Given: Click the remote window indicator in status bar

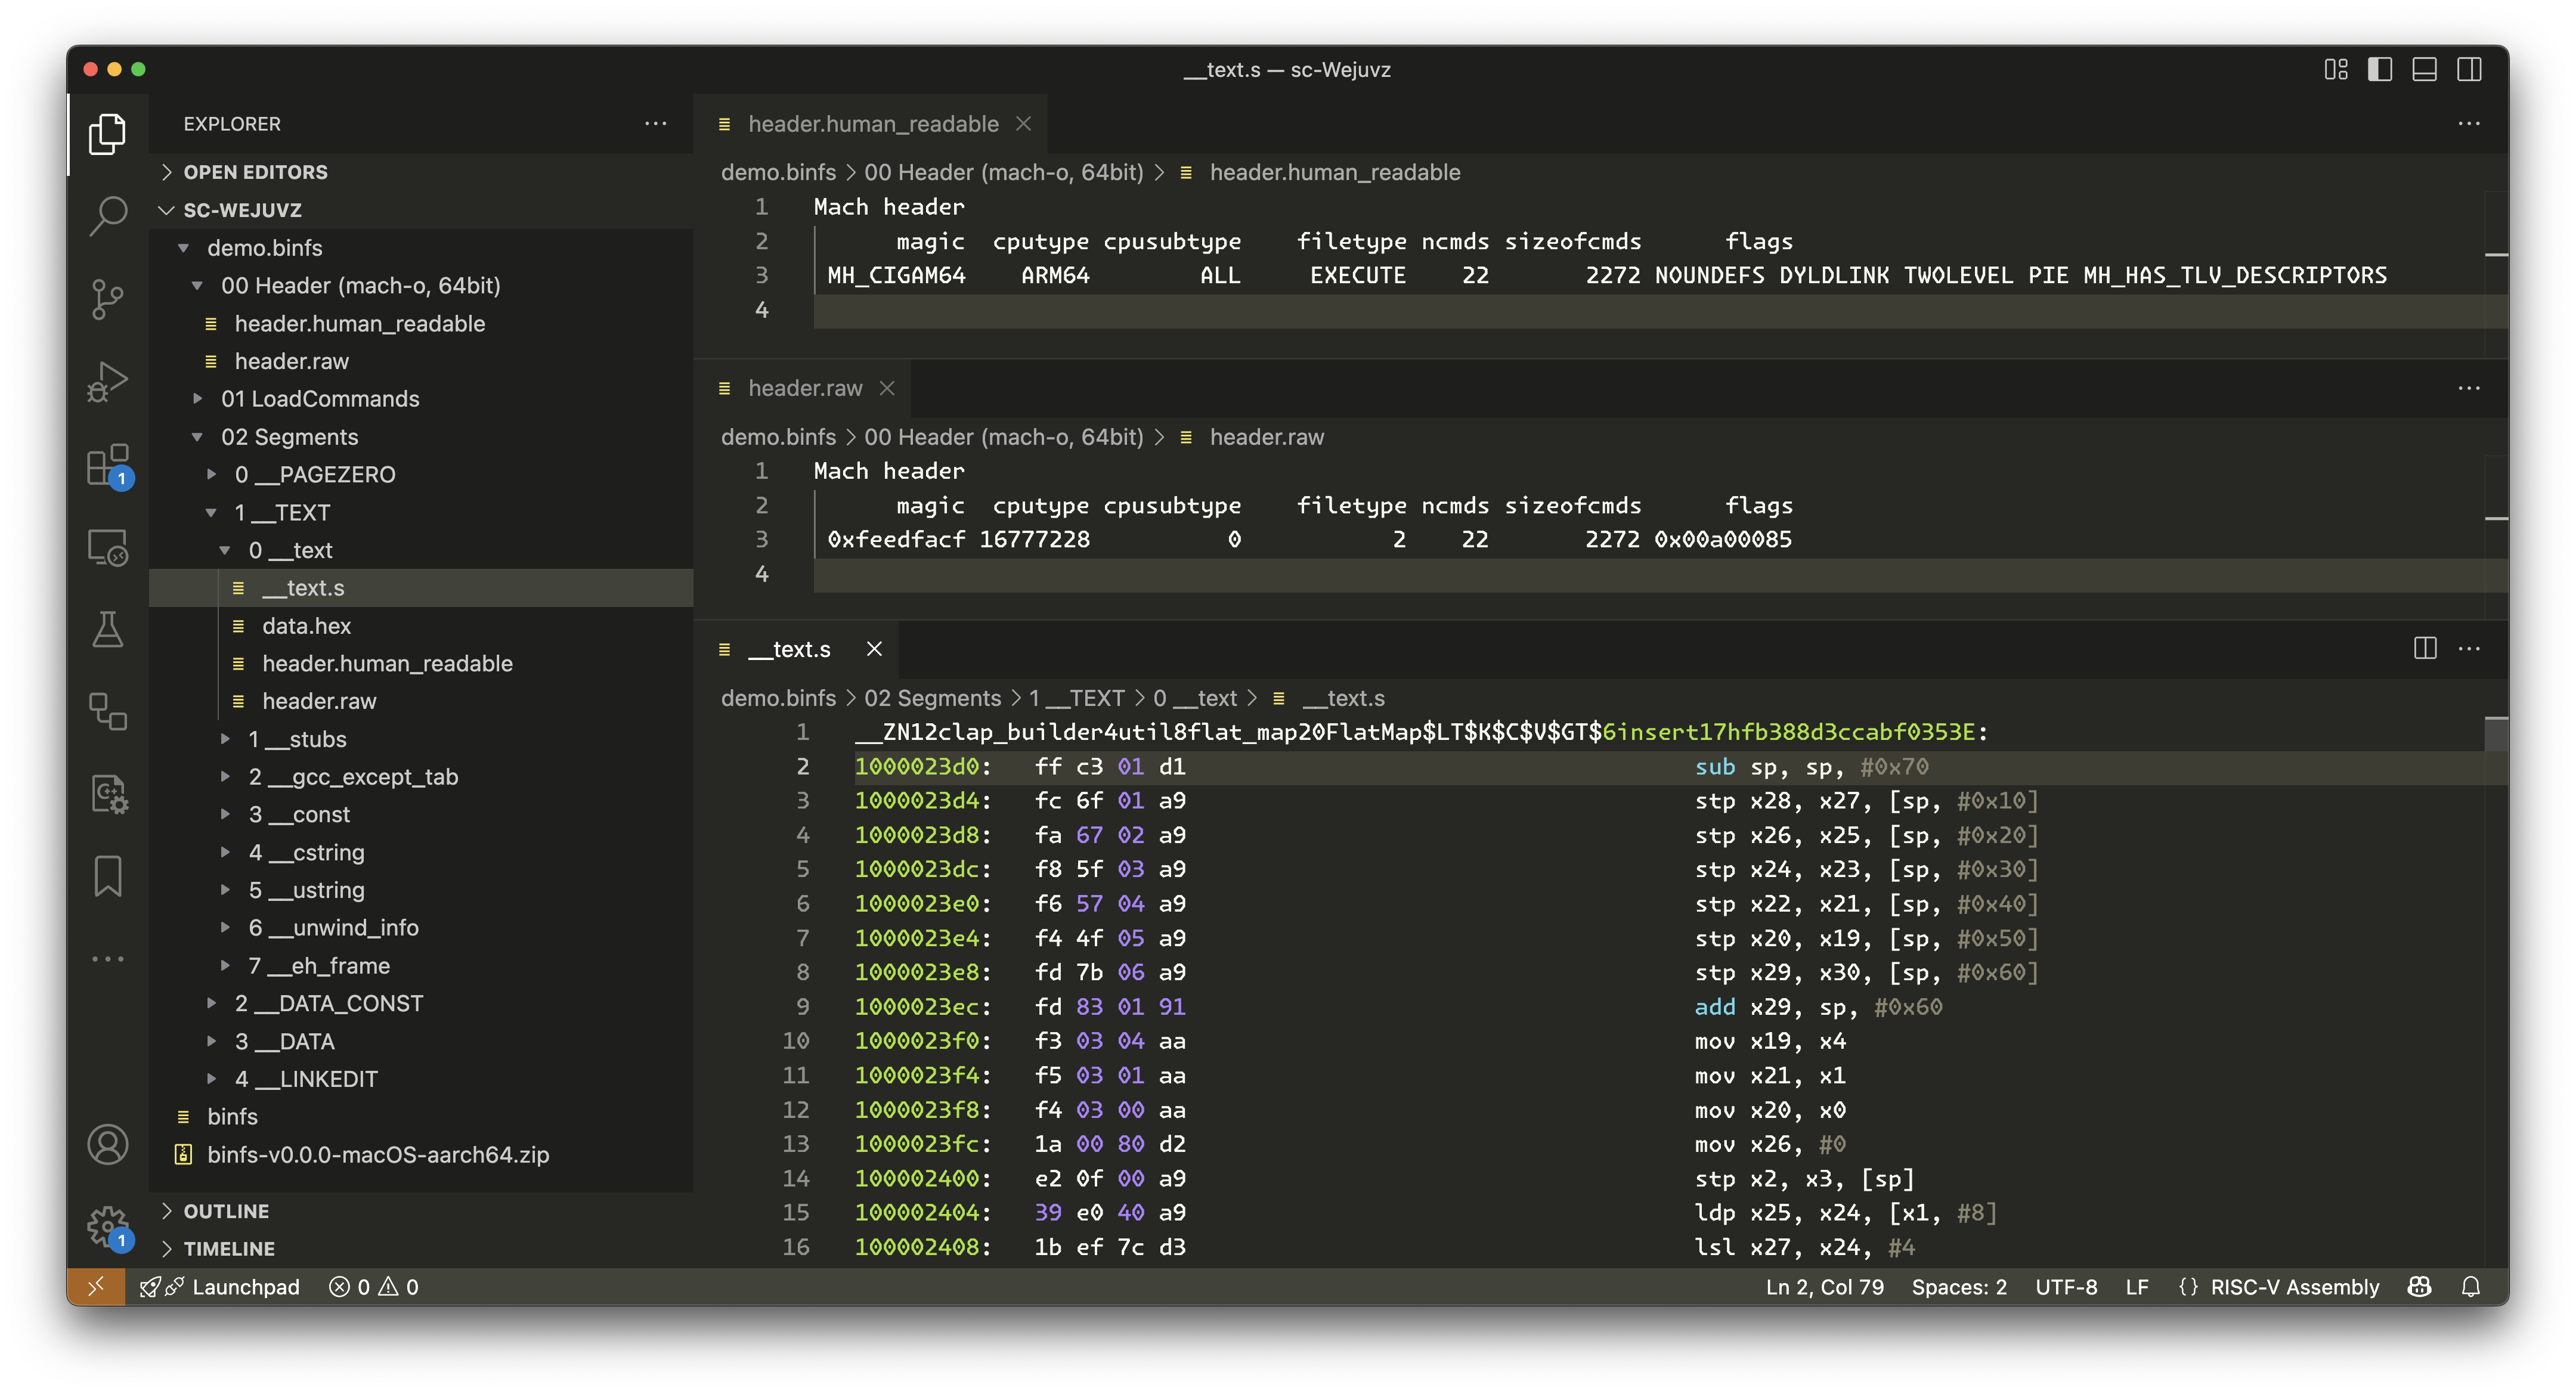Looking at the screenshot, I should (x=96, y=1287).
